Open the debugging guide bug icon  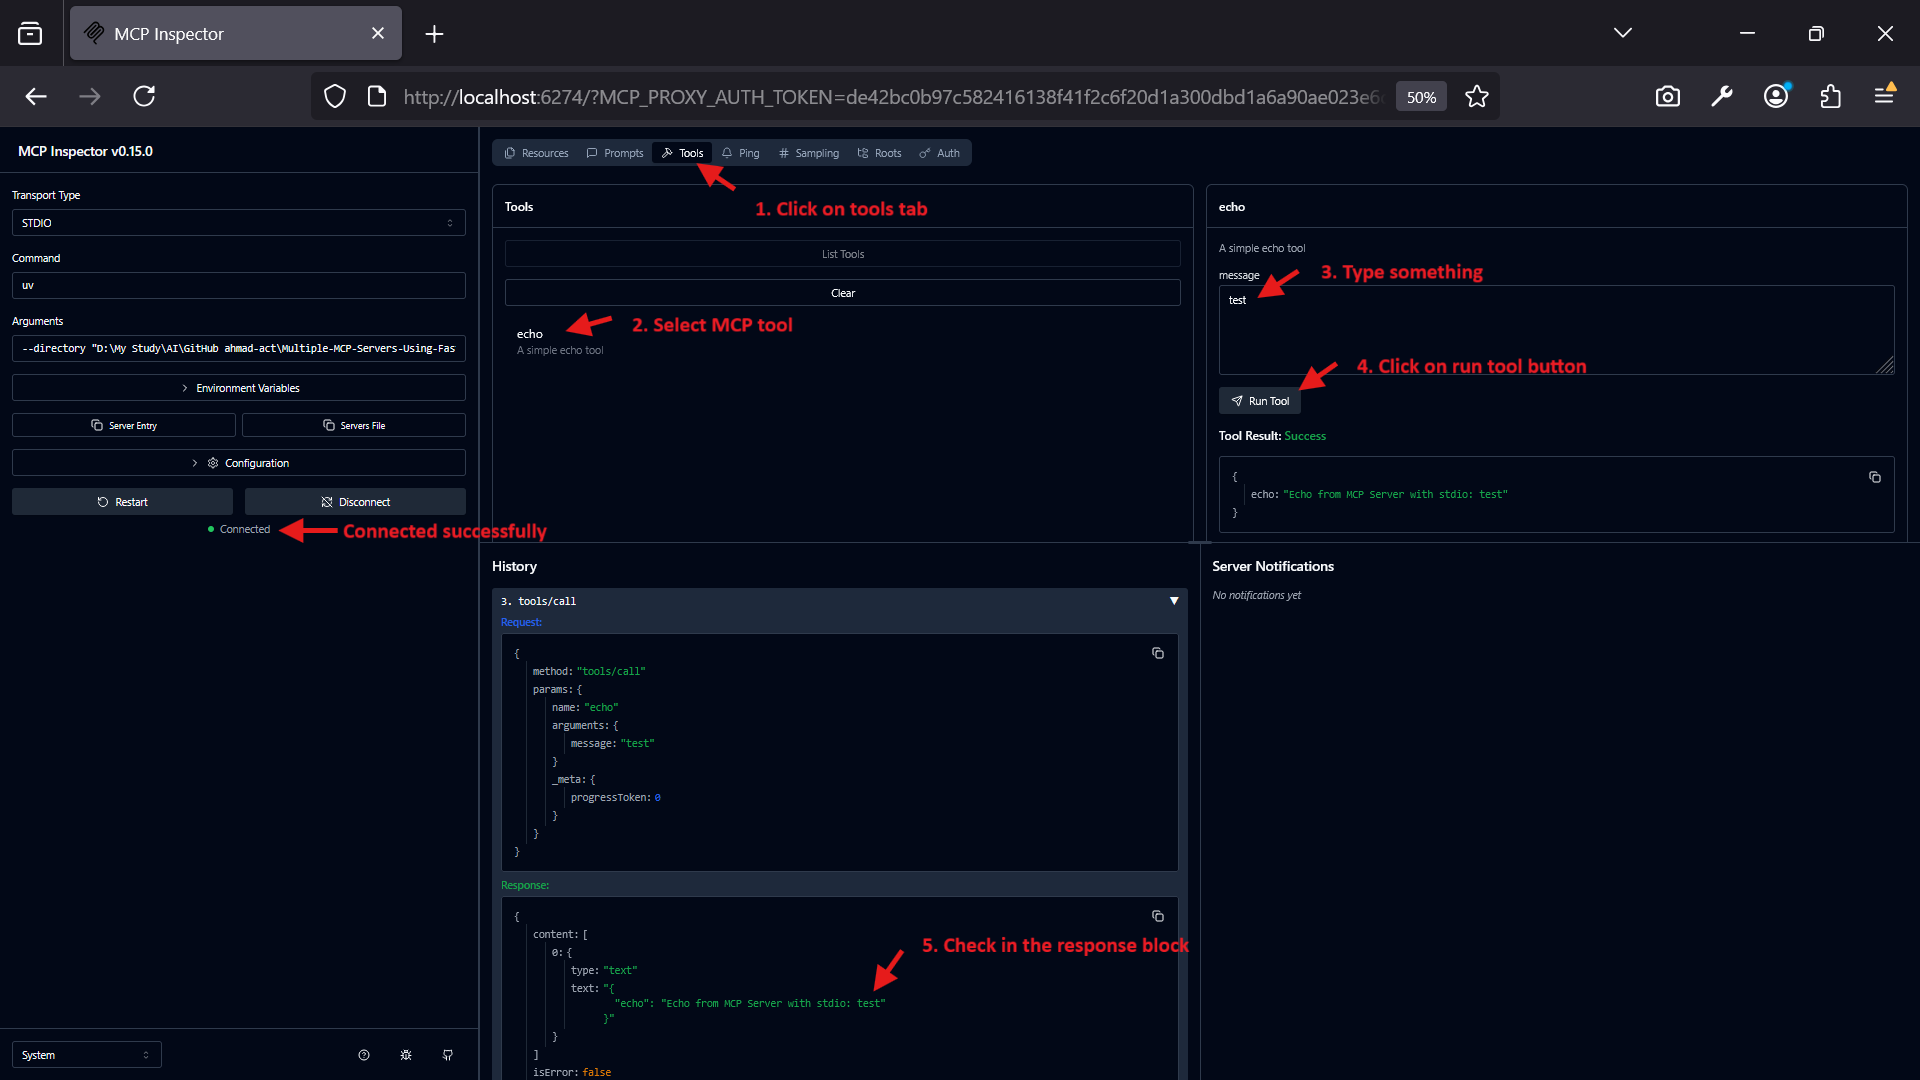pyautogui.click(x=406, y=1055)
